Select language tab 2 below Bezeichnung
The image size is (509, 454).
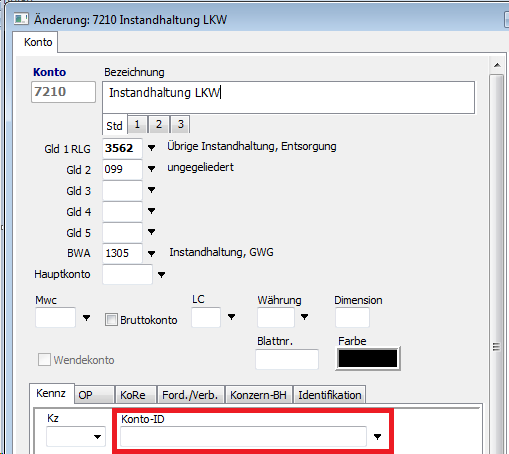tap(159, 124)
